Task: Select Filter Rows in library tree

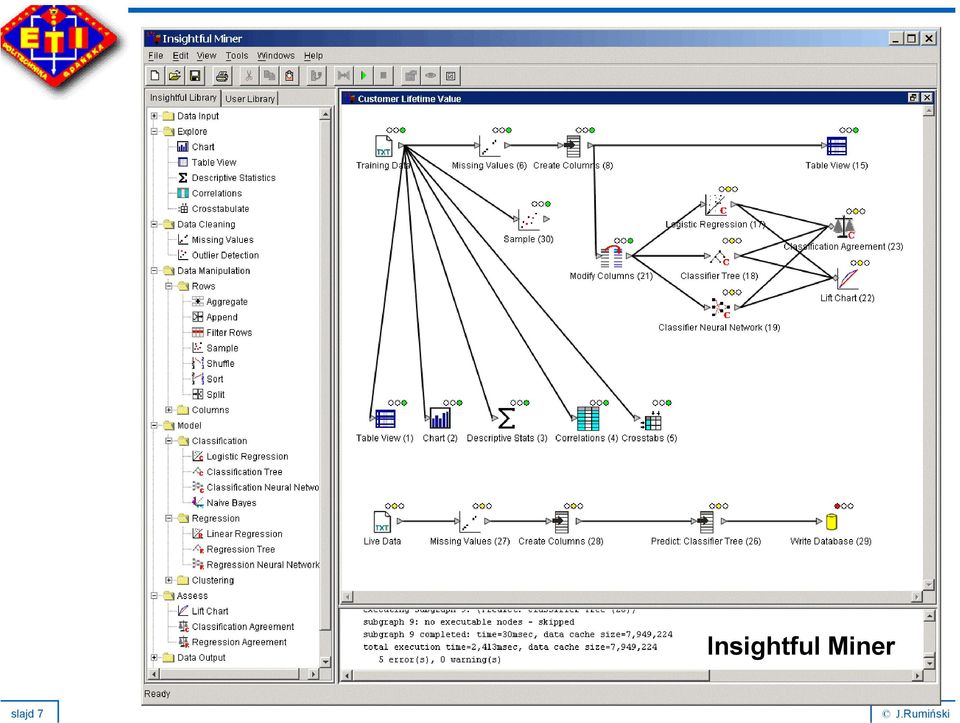Action: click(x=229, y=332)
